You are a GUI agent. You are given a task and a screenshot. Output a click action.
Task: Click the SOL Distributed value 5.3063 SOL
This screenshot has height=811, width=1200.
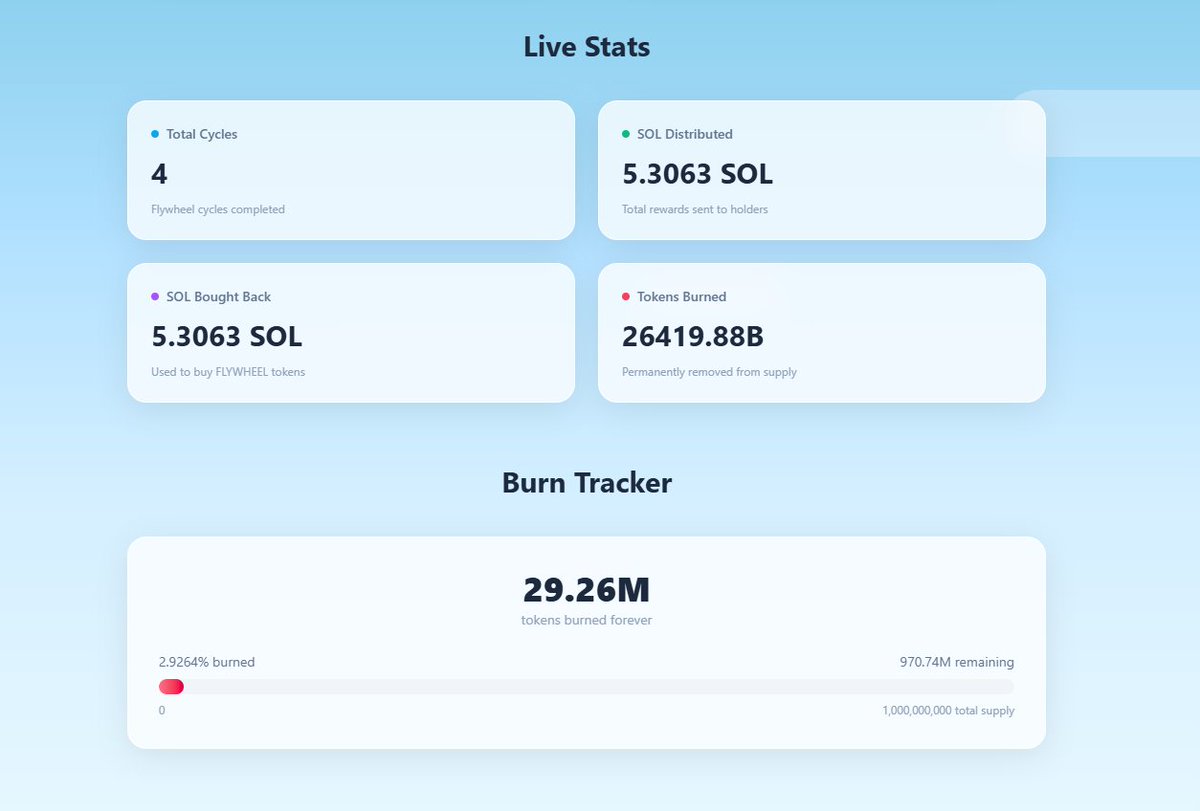[x=698, y=175]
